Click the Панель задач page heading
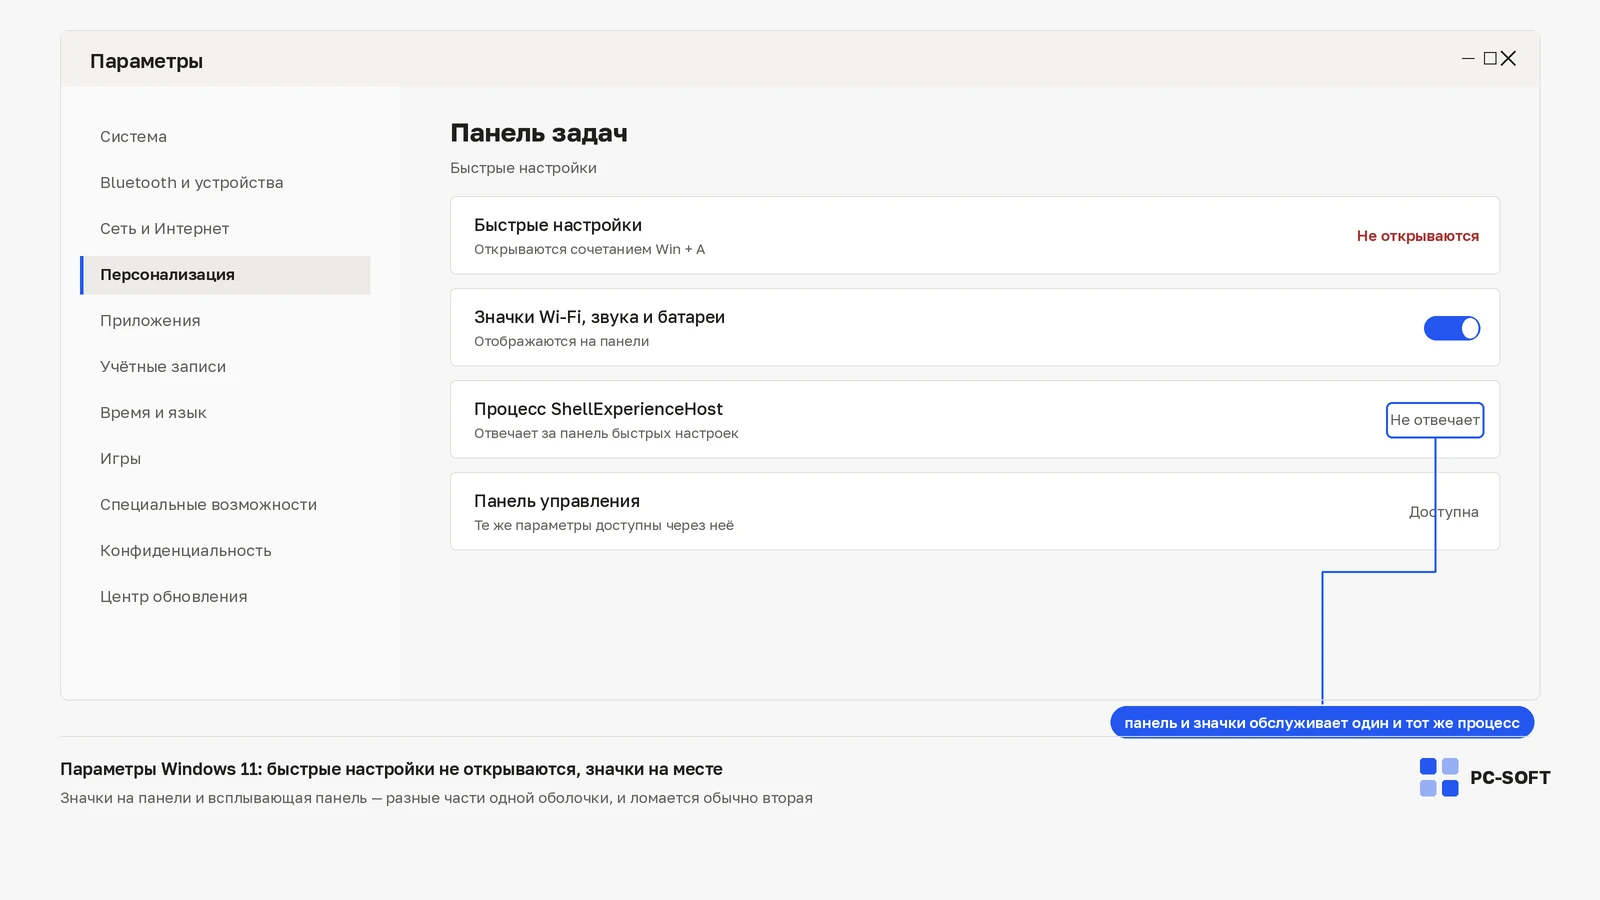This screenshot has width=1600, height=900. coord(539,133)
